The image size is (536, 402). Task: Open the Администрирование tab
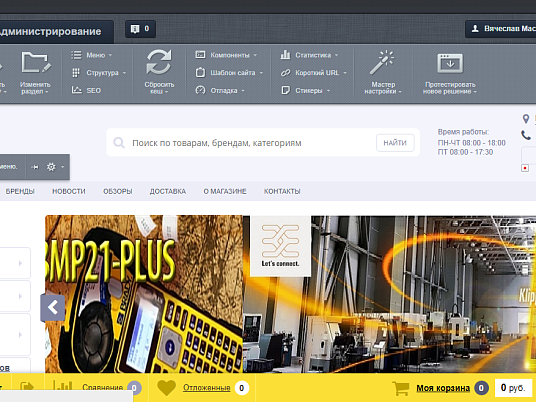coord(55,31)
